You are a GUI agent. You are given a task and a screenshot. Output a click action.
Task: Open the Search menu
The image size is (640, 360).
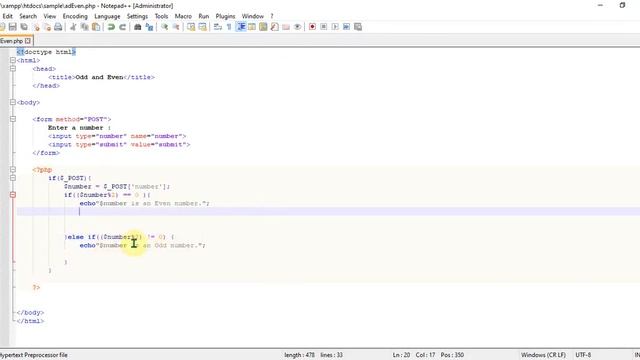click(x=28, y=16)
